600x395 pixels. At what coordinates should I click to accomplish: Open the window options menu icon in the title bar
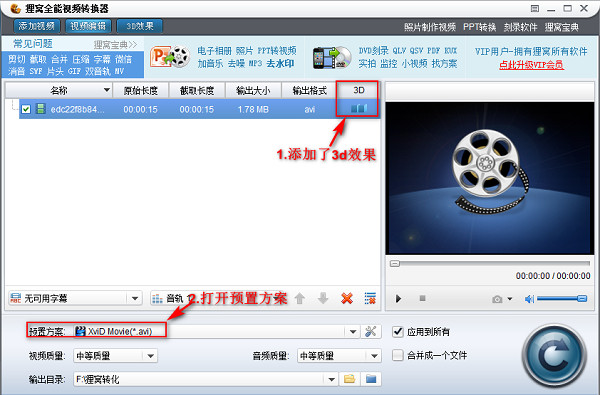point(535,8)
